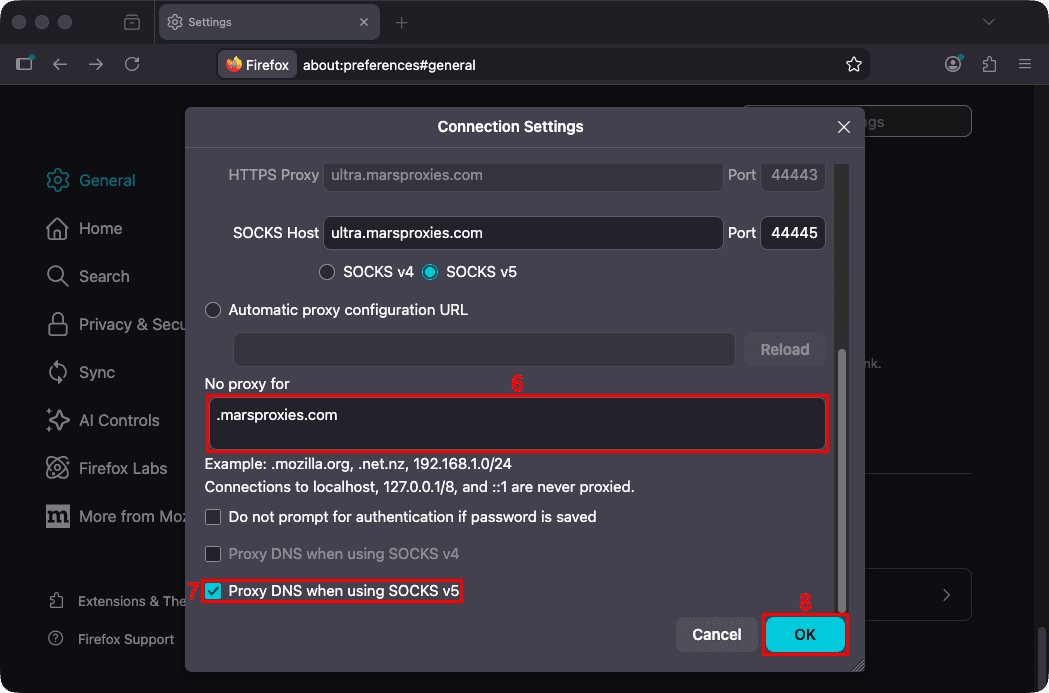
Task: Click the No proxy for text area
Action: (x=517, y=423)
